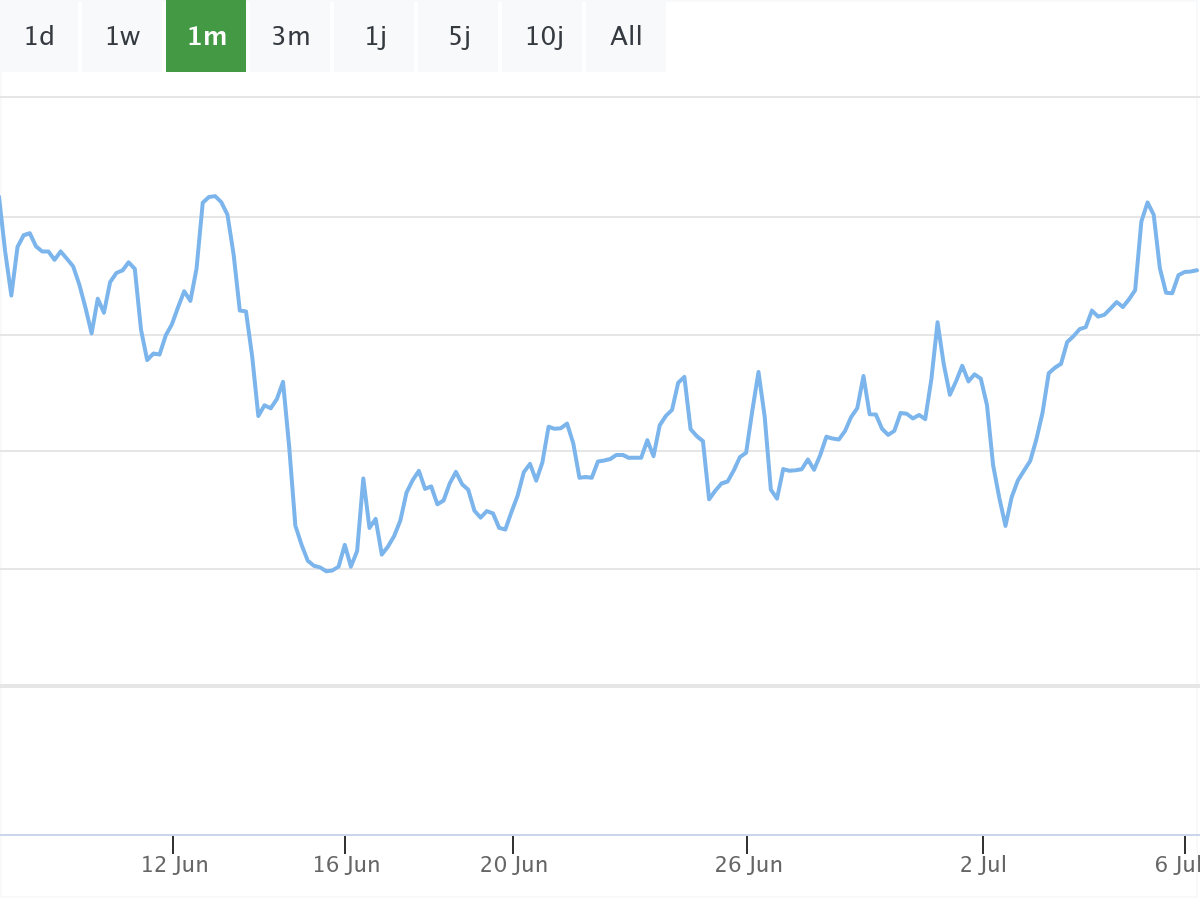Click the 16 Jun date label
Viewport: 1200px width, 900px height.
[x=346, y=865]
